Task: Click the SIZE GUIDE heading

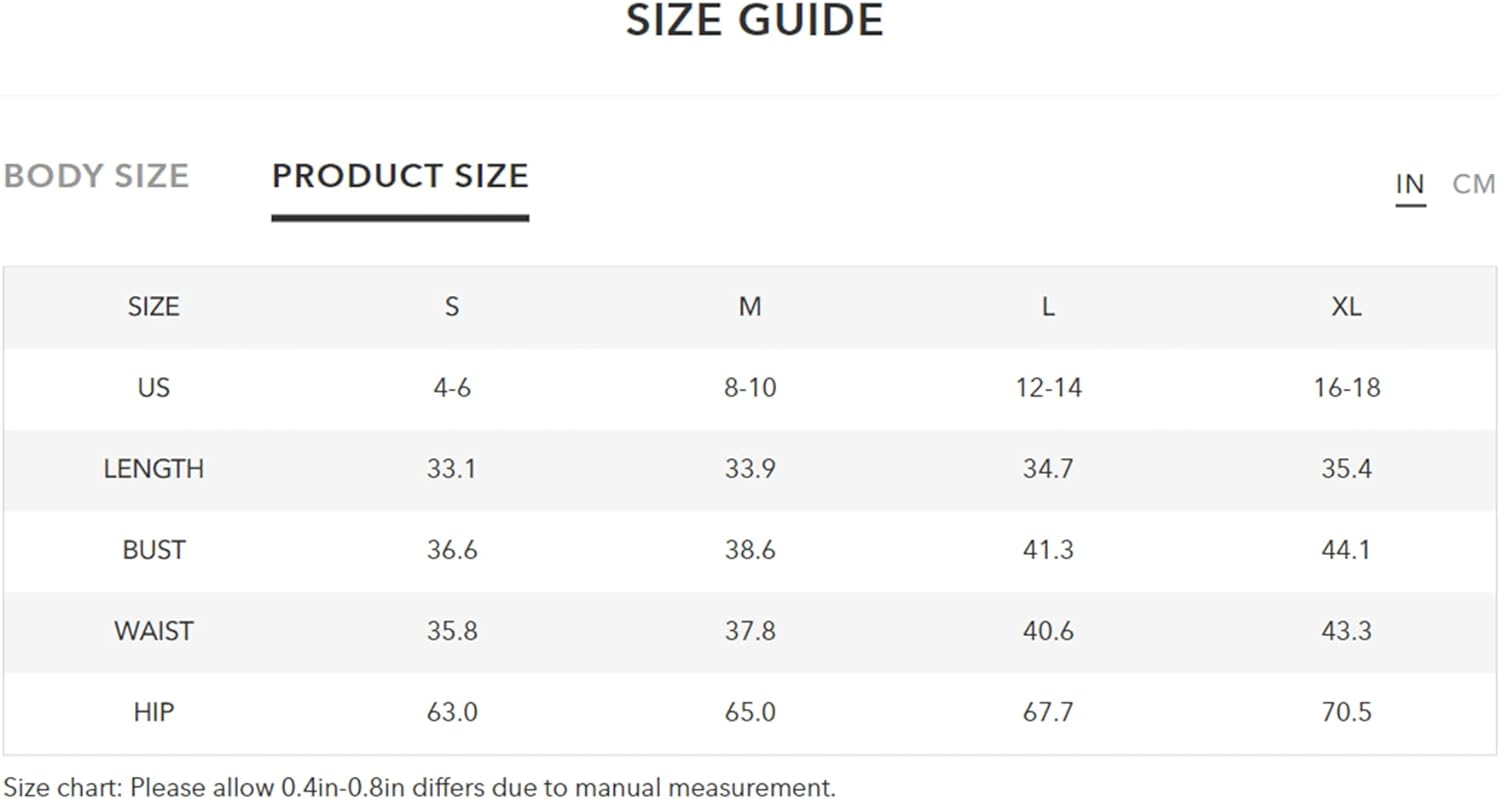Action: [x=755, y=20]
